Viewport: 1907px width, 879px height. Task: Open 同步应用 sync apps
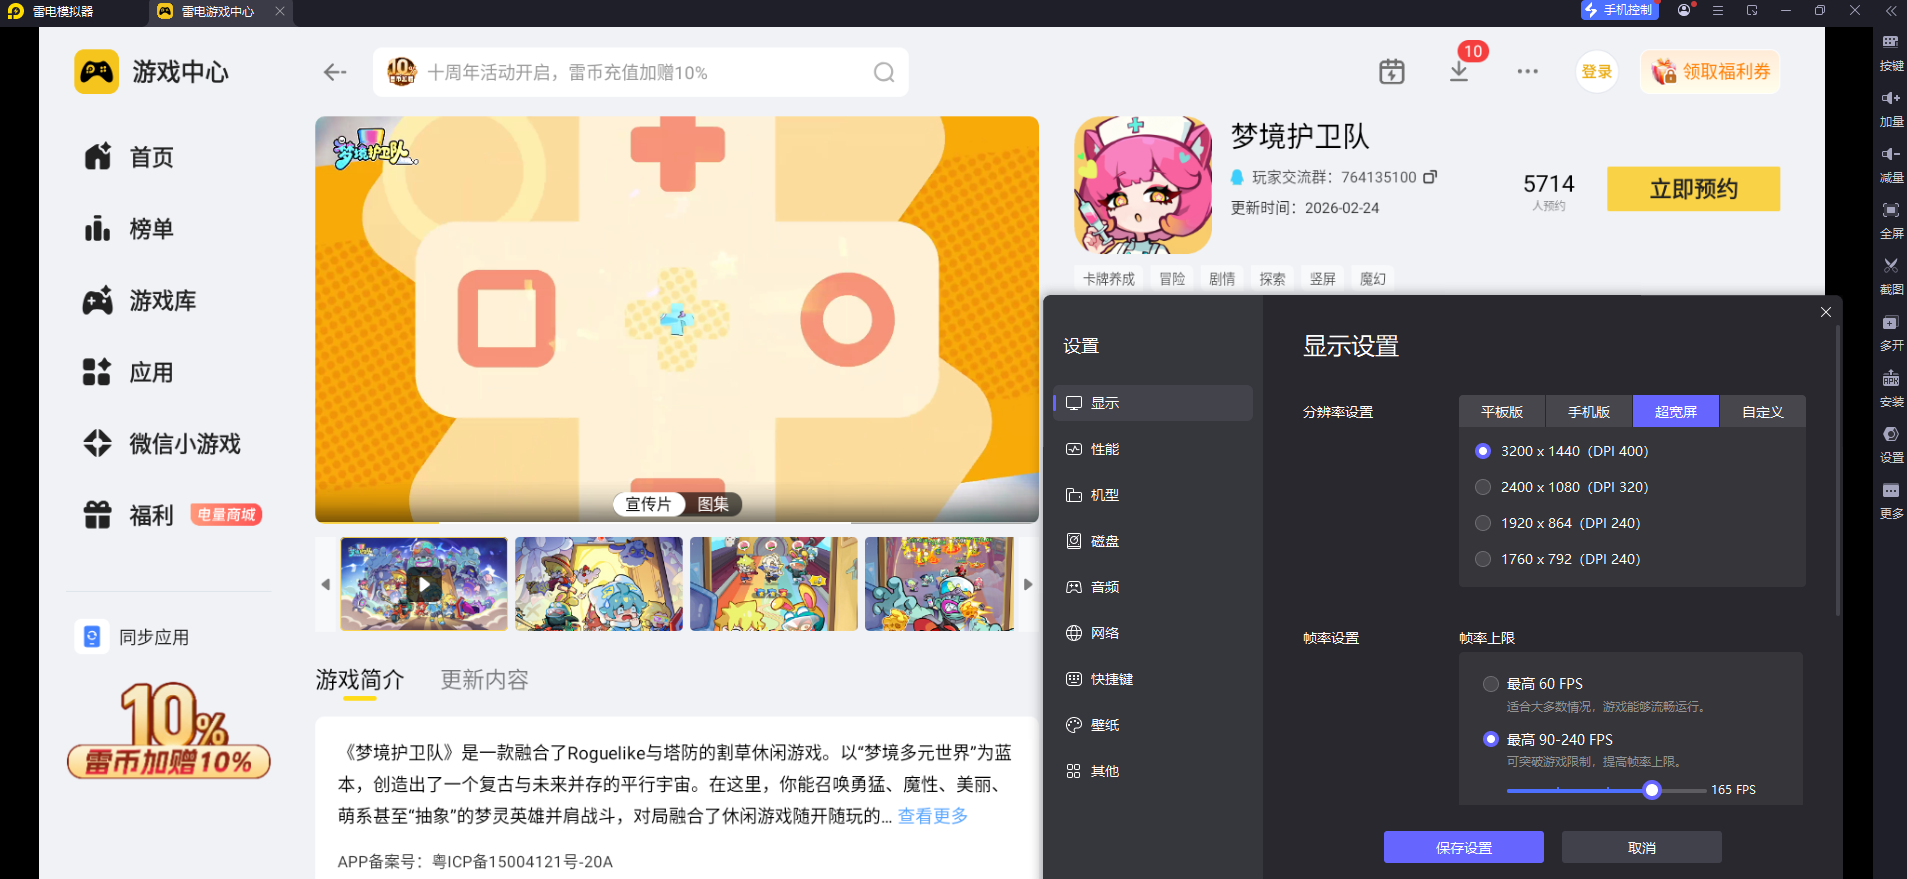pyautogui.click(x=133, y=637)
